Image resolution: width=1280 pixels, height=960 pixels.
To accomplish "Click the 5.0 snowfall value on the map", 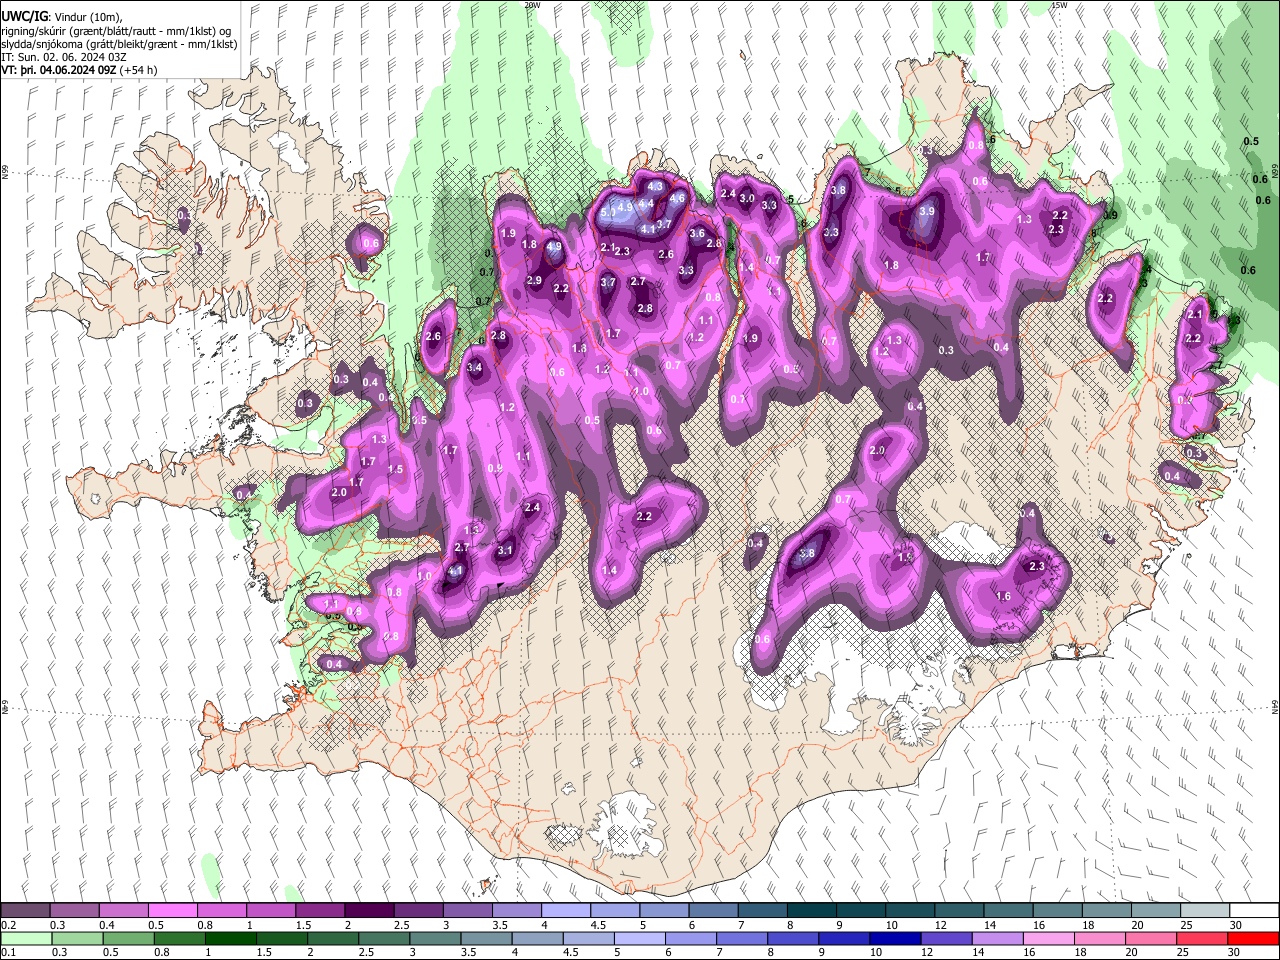I will point(607,212).
